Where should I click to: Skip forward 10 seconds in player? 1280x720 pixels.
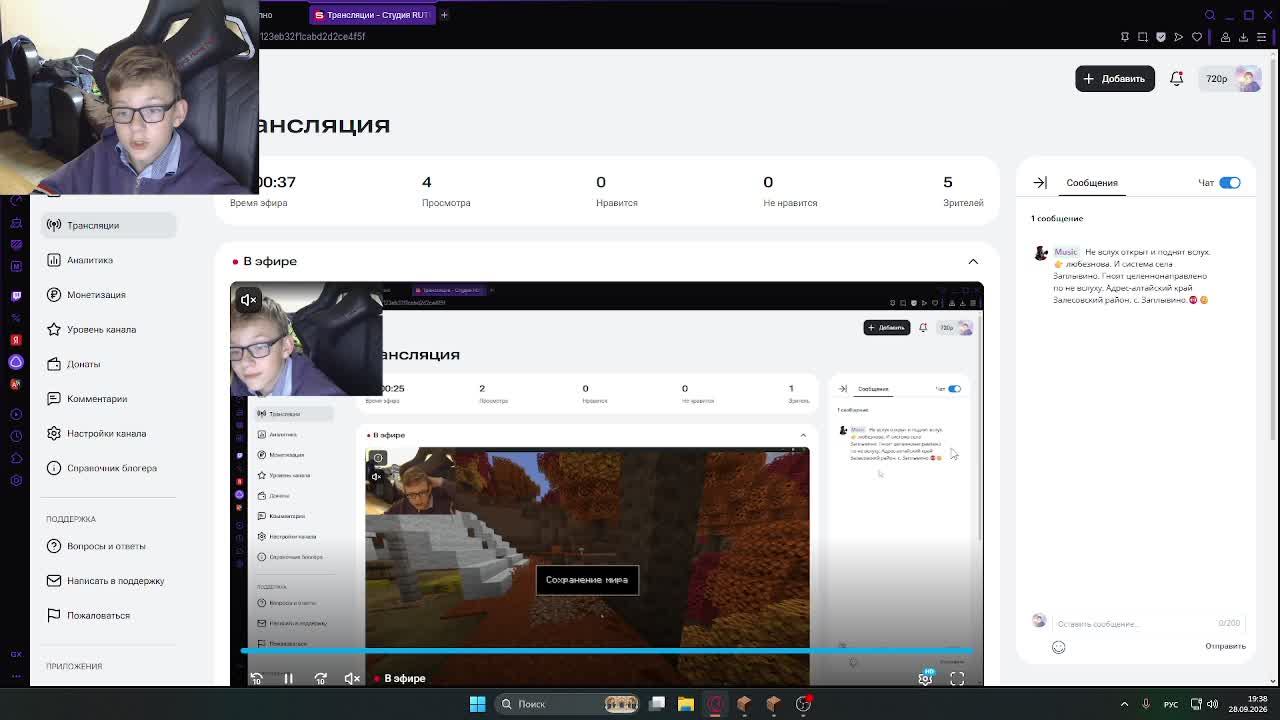(320, 678)
